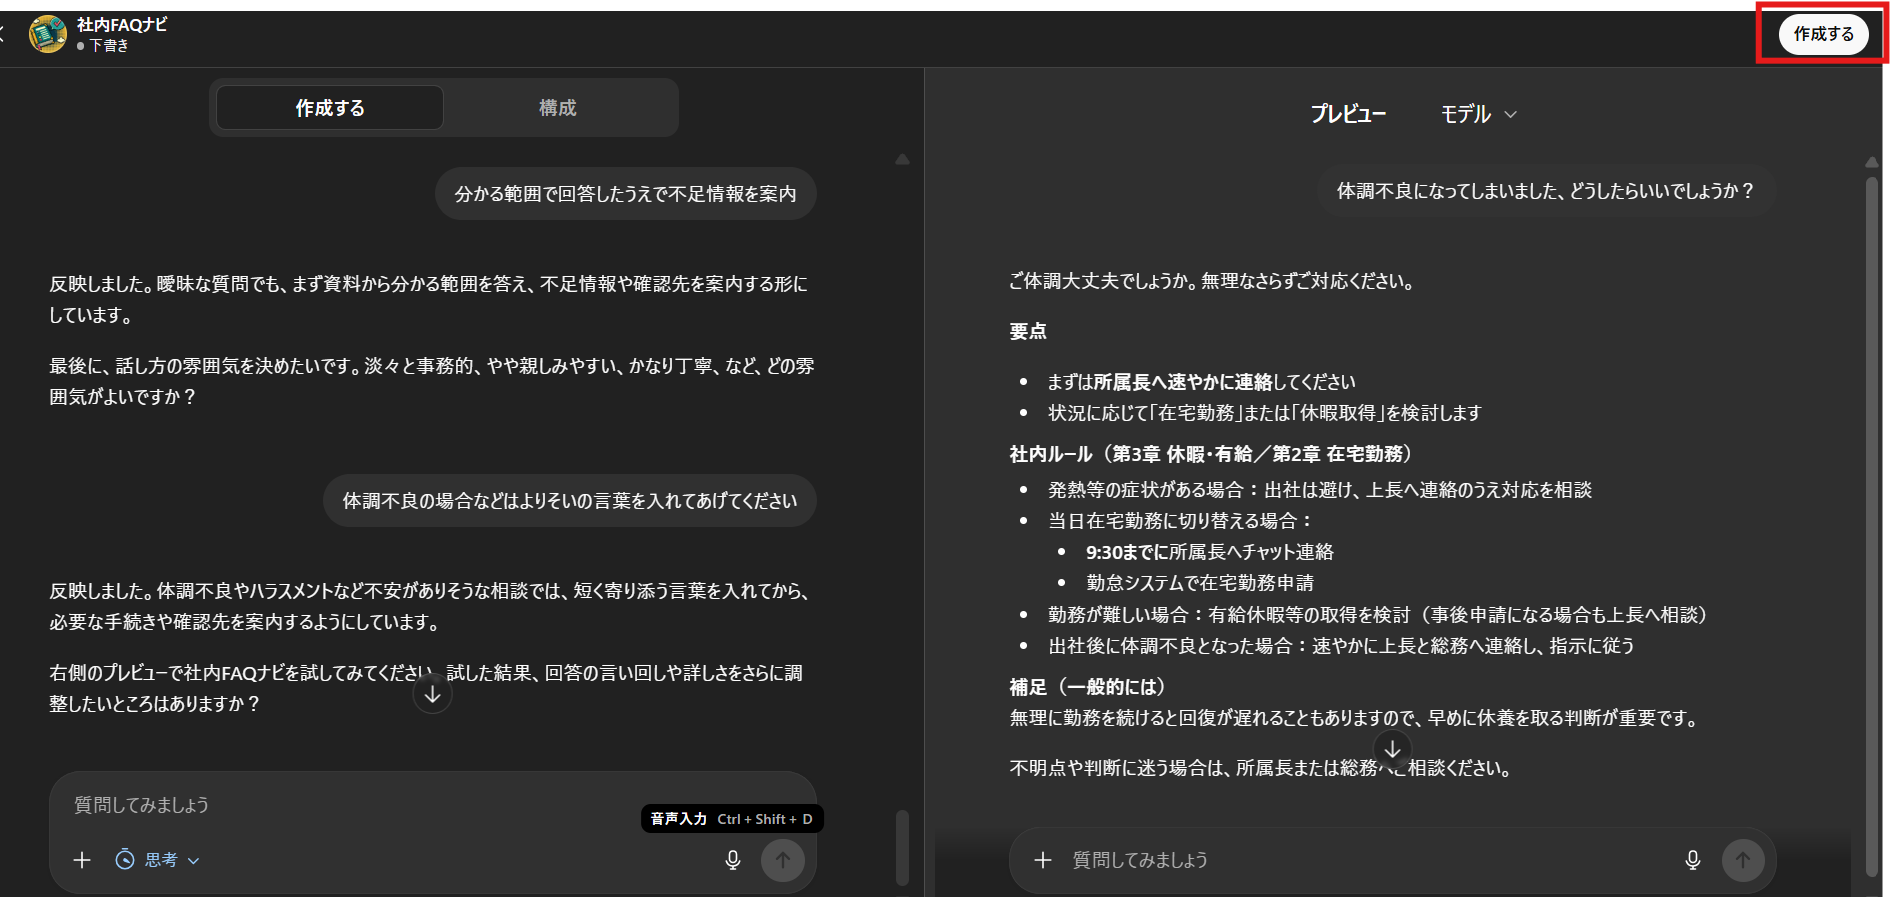Viewport: 1890px width, 897px height.
Task: Click the preview pane vertical scrollbar
Action: click(x=1871, y=500)
